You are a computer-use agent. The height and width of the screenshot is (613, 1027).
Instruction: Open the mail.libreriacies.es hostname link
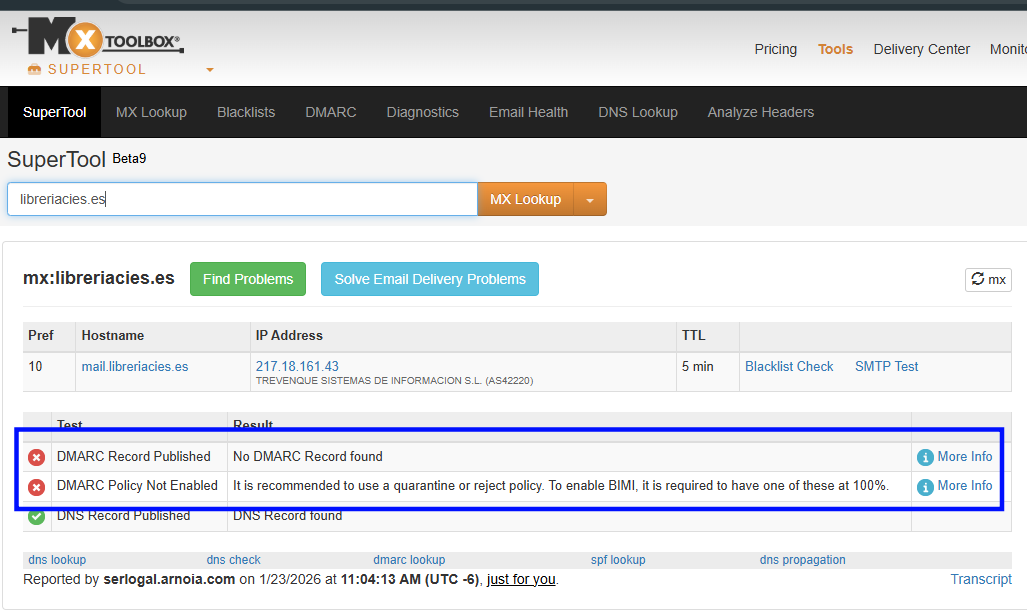(134, 367)
